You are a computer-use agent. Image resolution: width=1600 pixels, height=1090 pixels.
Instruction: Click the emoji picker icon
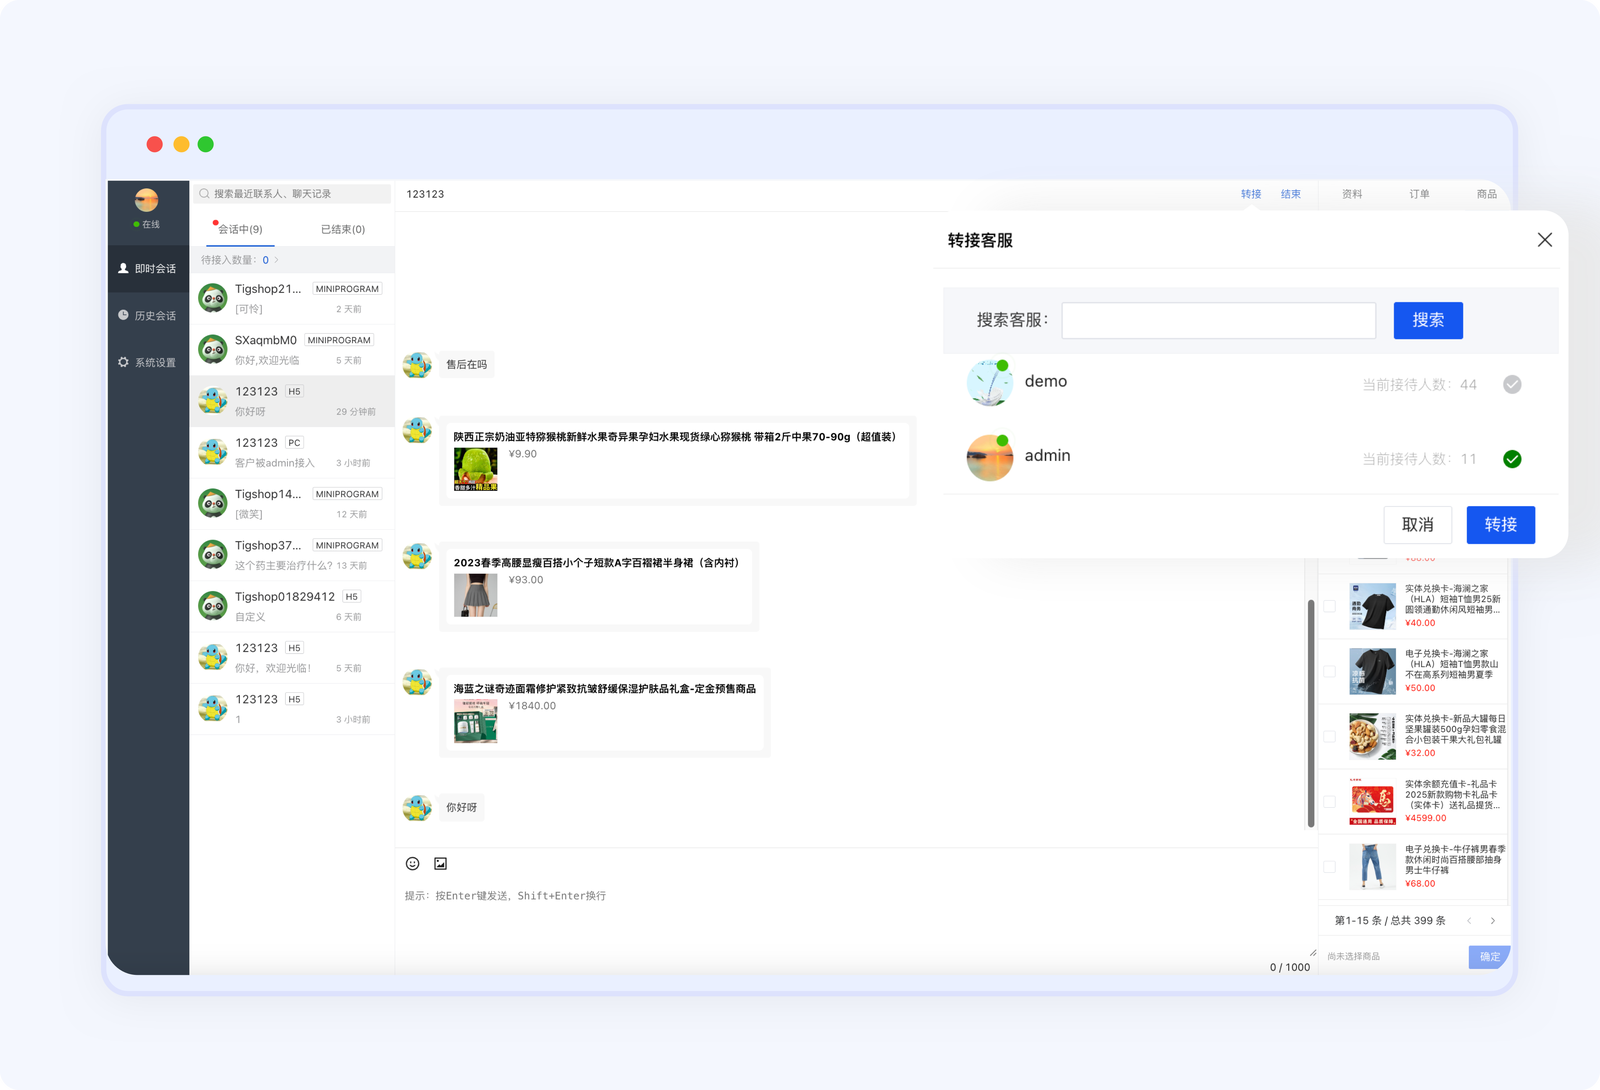[412, 864]
